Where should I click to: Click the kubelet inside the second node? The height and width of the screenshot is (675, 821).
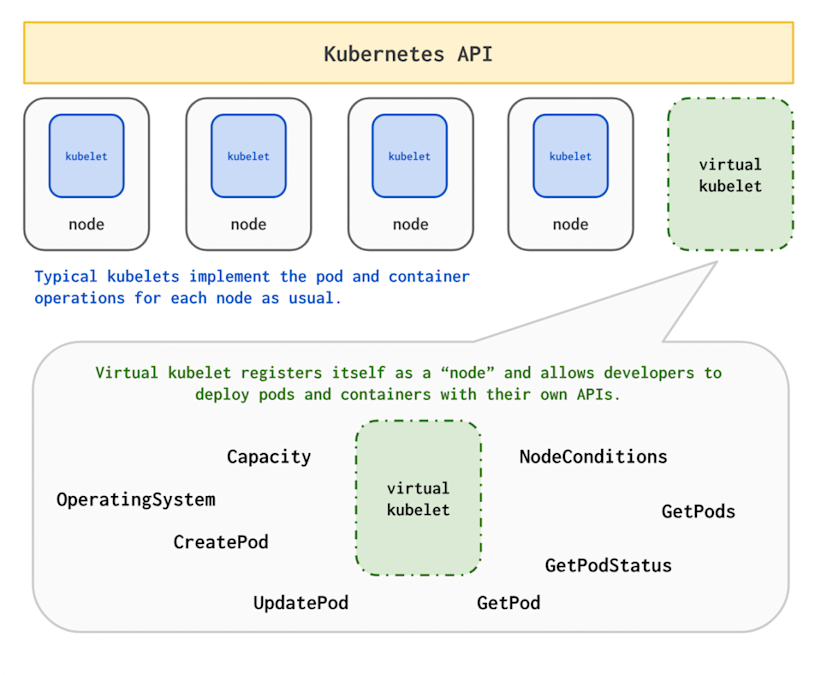tap(248, 156)
